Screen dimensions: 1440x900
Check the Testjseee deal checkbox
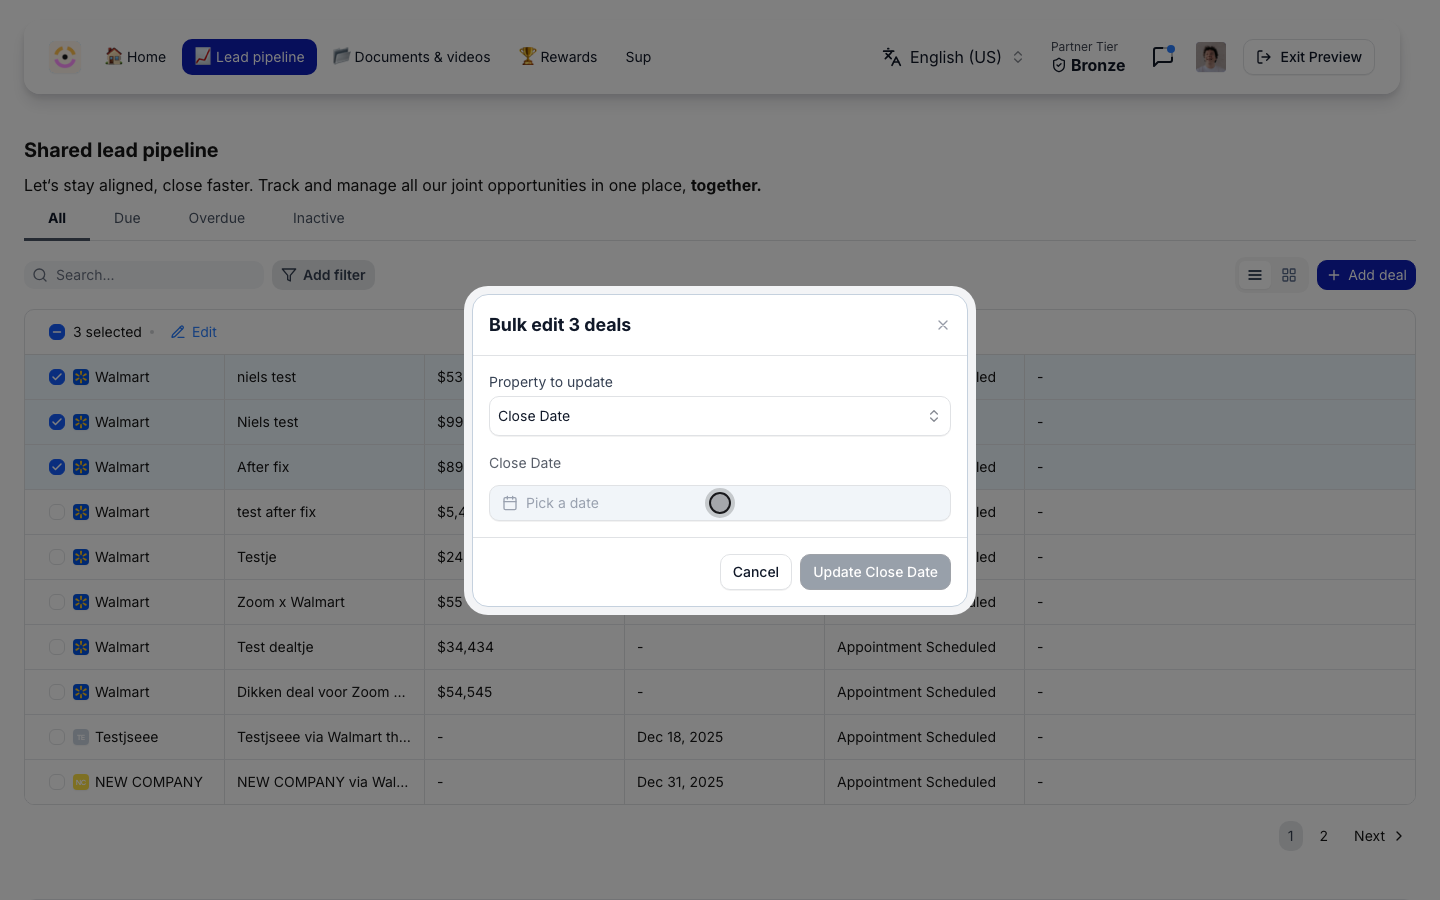(57, 737)
